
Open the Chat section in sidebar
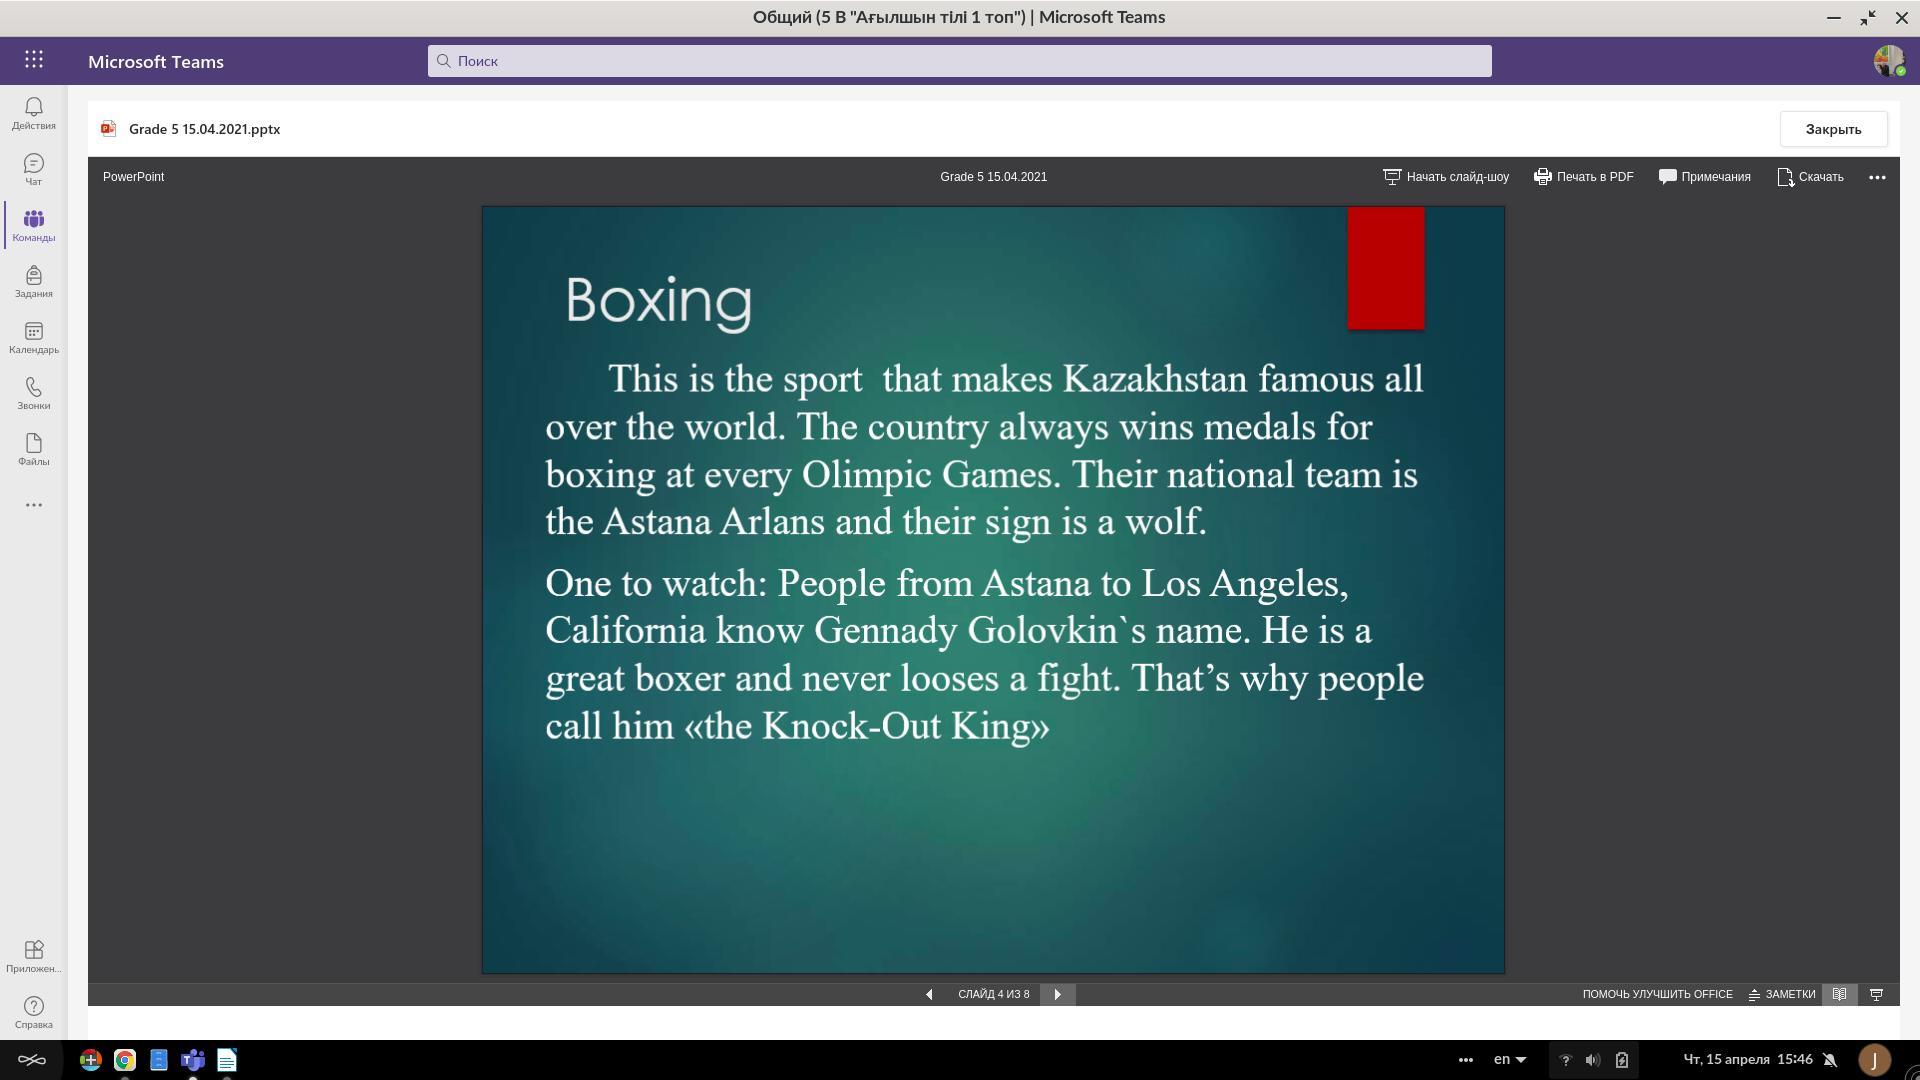(x=33, y=168)
